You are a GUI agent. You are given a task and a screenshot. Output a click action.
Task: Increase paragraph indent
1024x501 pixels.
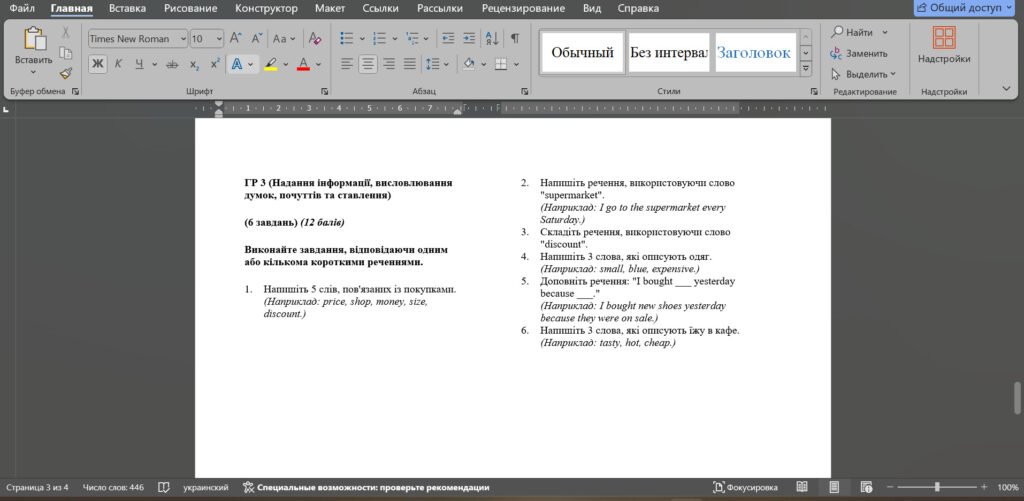(469, 39)
